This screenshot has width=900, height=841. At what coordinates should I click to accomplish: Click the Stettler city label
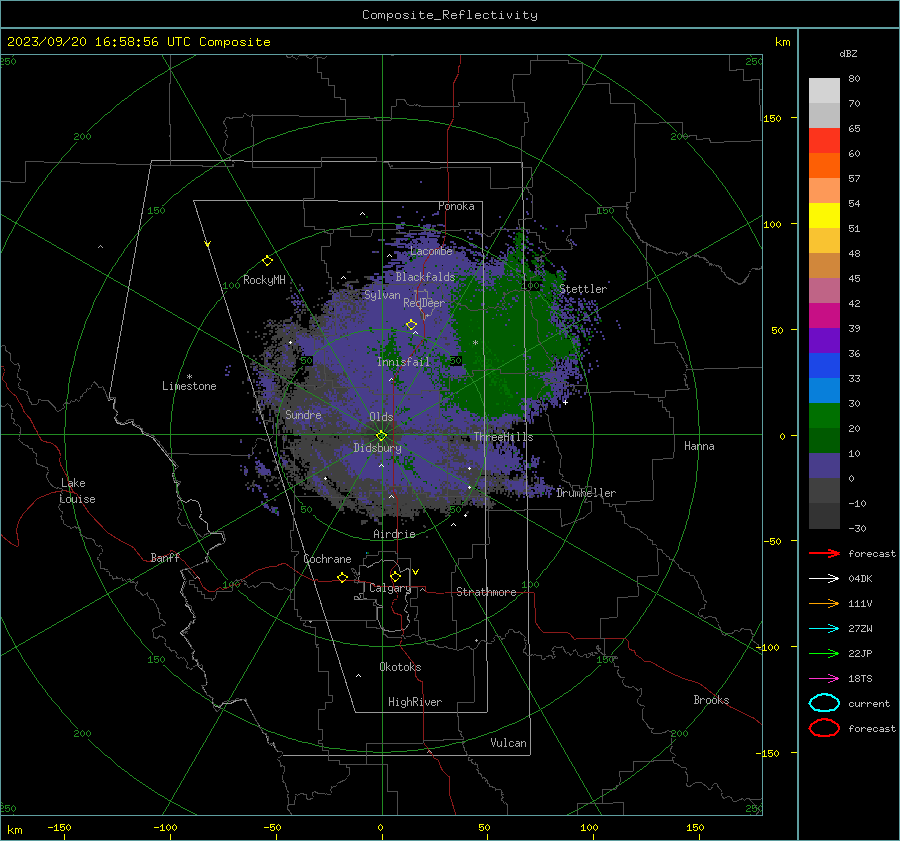pyautogui.click(x=583, y=289)
